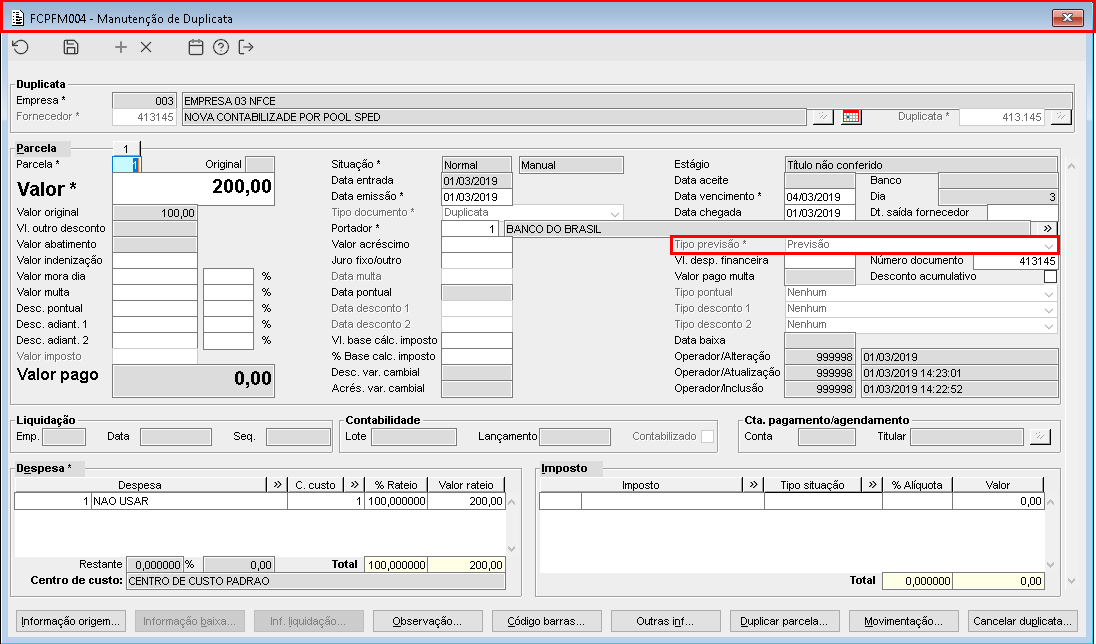
Task: Open the Tipo desconto 1 dropdown
Action: (x=1048, y=309)
